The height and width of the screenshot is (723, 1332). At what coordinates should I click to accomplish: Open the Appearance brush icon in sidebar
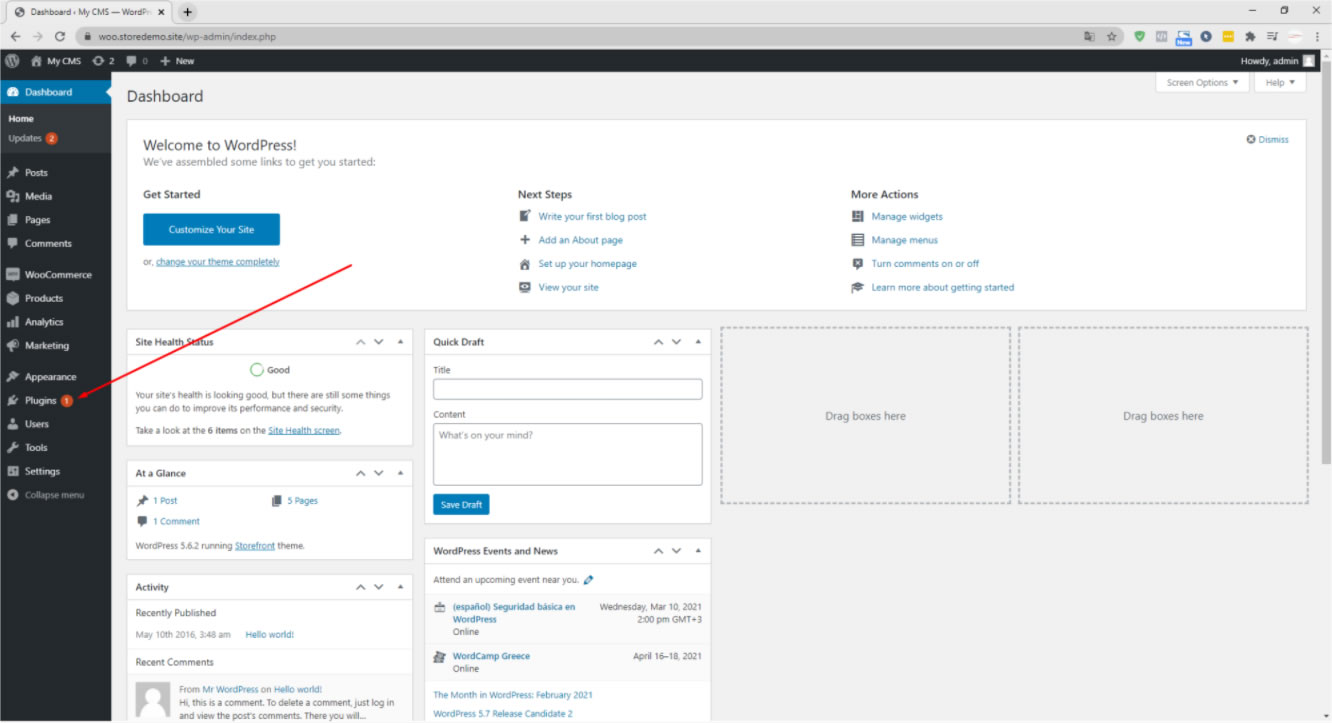tap(13, 377)
